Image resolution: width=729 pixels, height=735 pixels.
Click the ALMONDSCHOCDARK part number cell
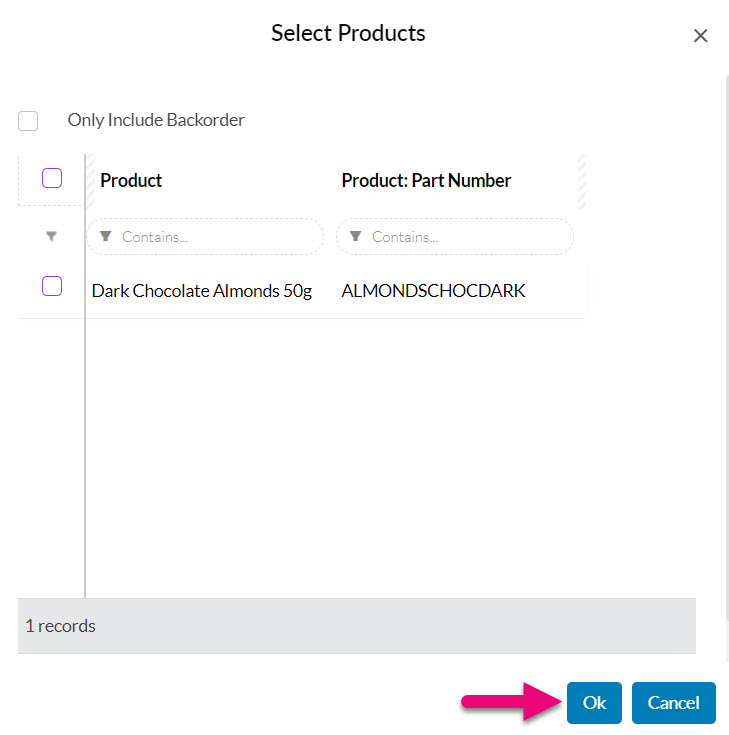(x=433, y=291)
